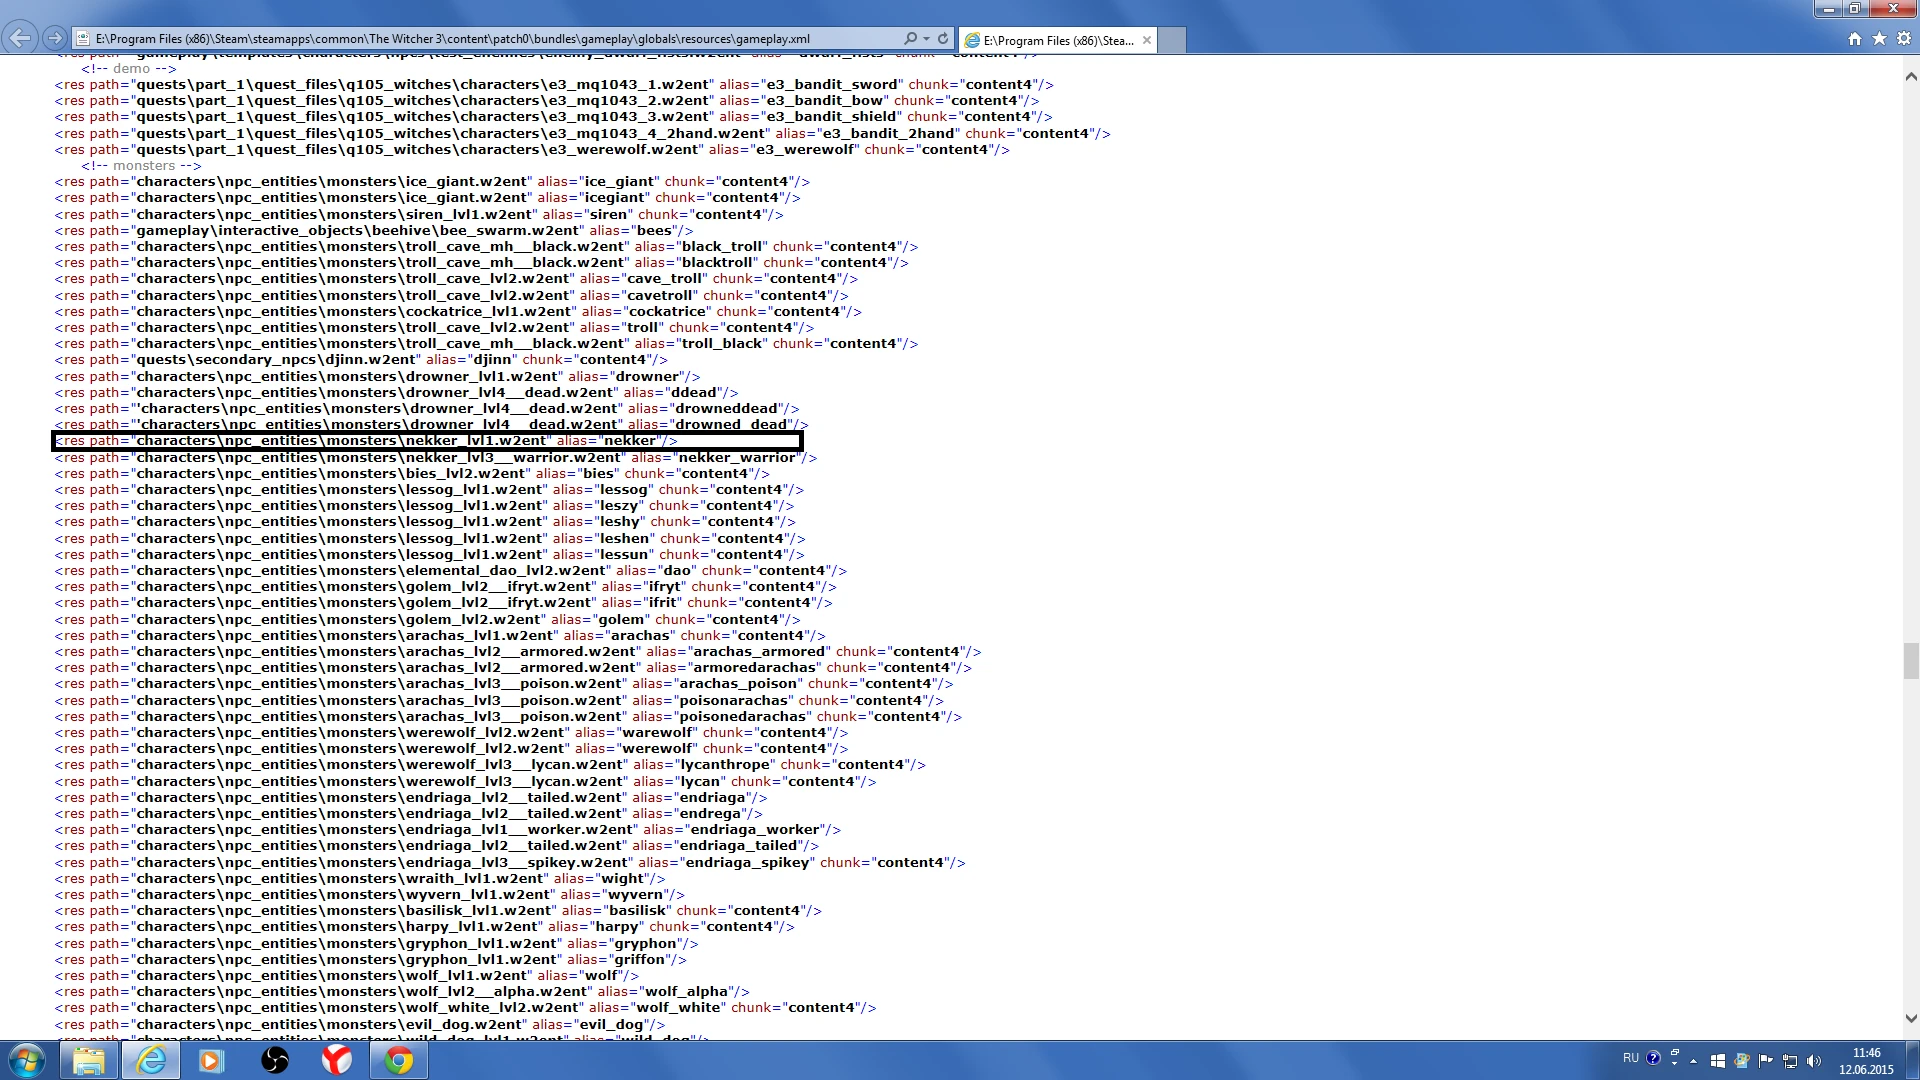Open a new blank tab
Image resolution: width=1920 pixels, height=1080 pixels.
click(1172, 41)
